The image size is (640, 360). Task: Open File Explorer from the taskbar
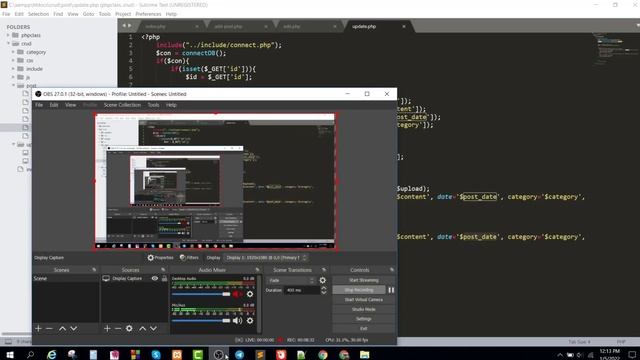point(364,354)
